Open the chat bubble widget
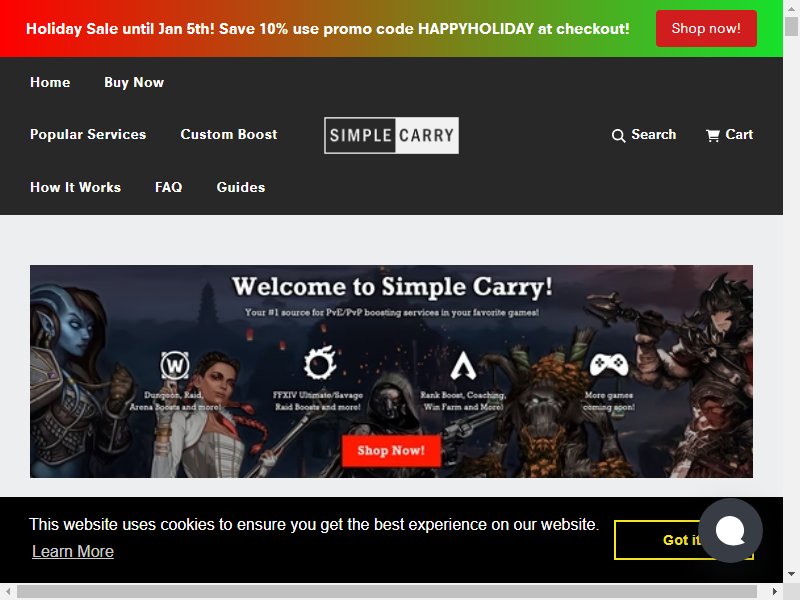Viewport: 800px width, 600px height. pyautogui.click(x=731, y=531)
